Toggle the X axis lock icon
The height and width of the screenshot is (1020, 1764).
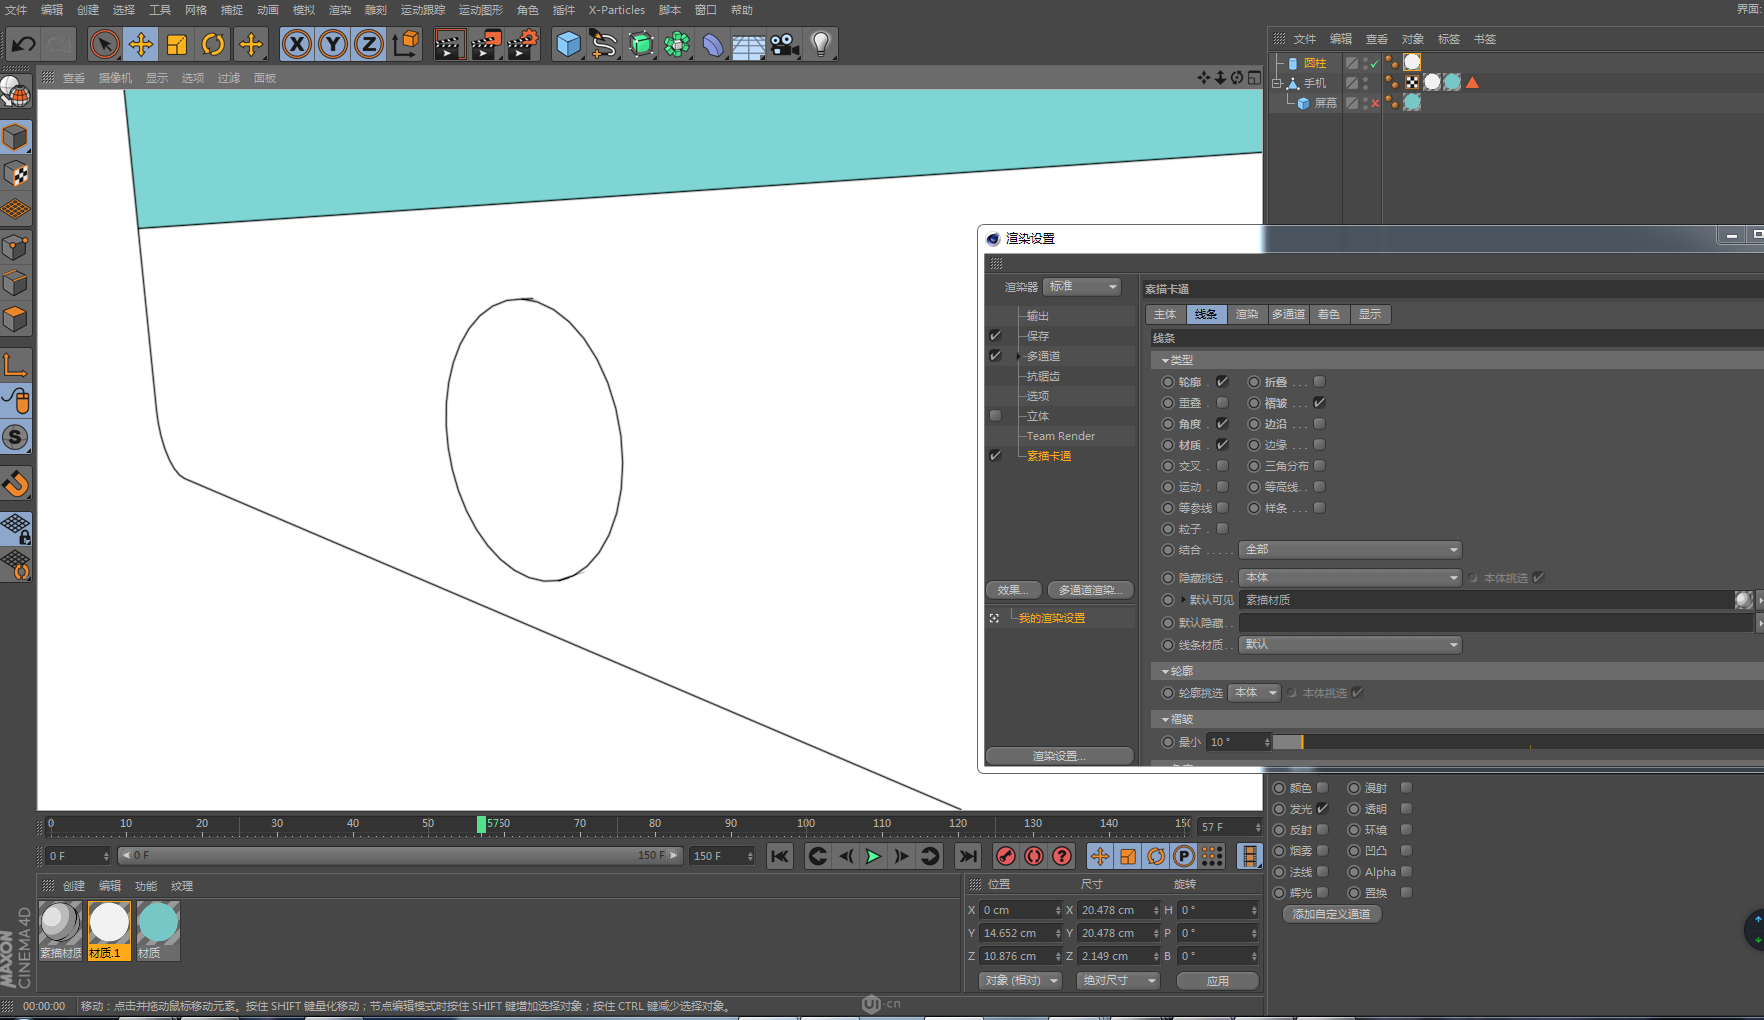click(x=296, y=44)
